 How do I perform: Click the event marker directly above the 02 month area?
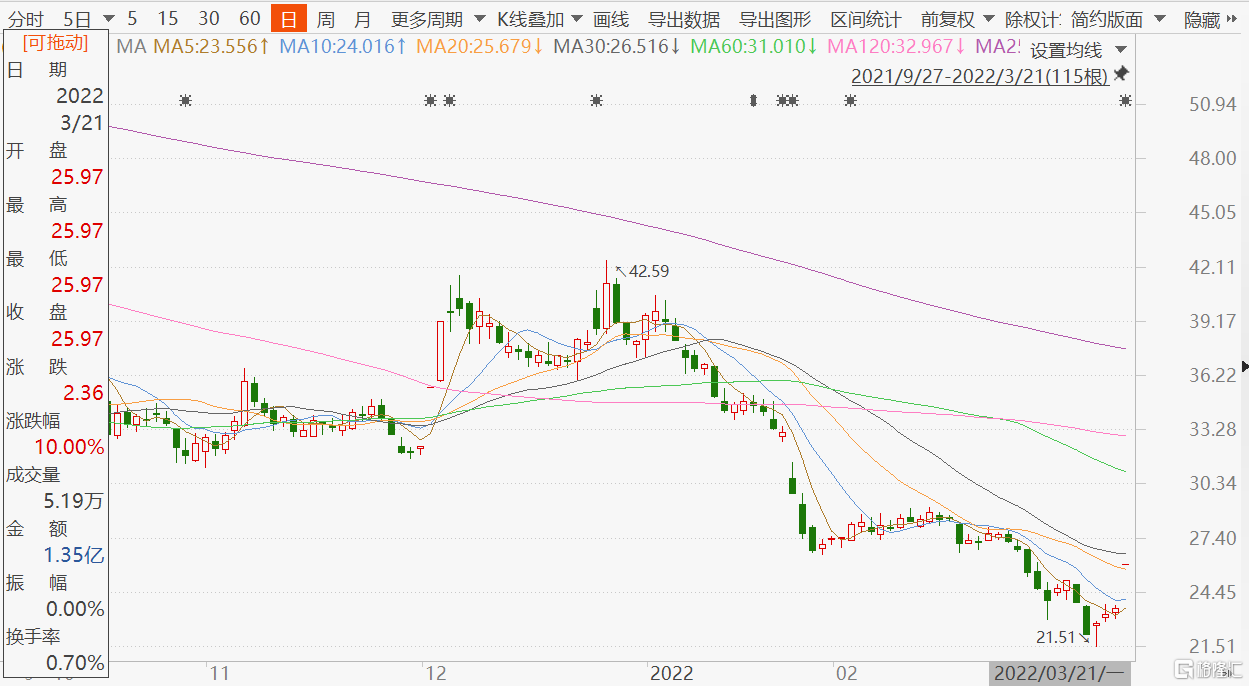(850, 100)
